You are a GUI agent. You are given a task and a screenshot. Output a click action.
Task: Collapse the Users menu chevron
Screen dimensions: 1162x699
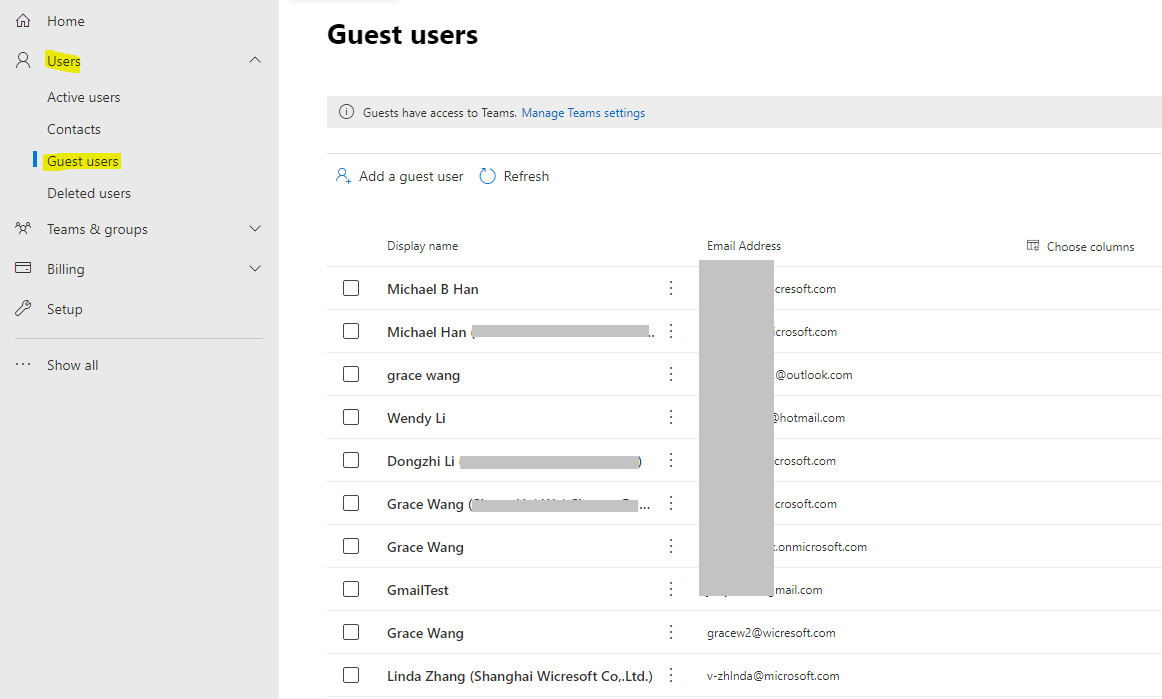(255, 60)
